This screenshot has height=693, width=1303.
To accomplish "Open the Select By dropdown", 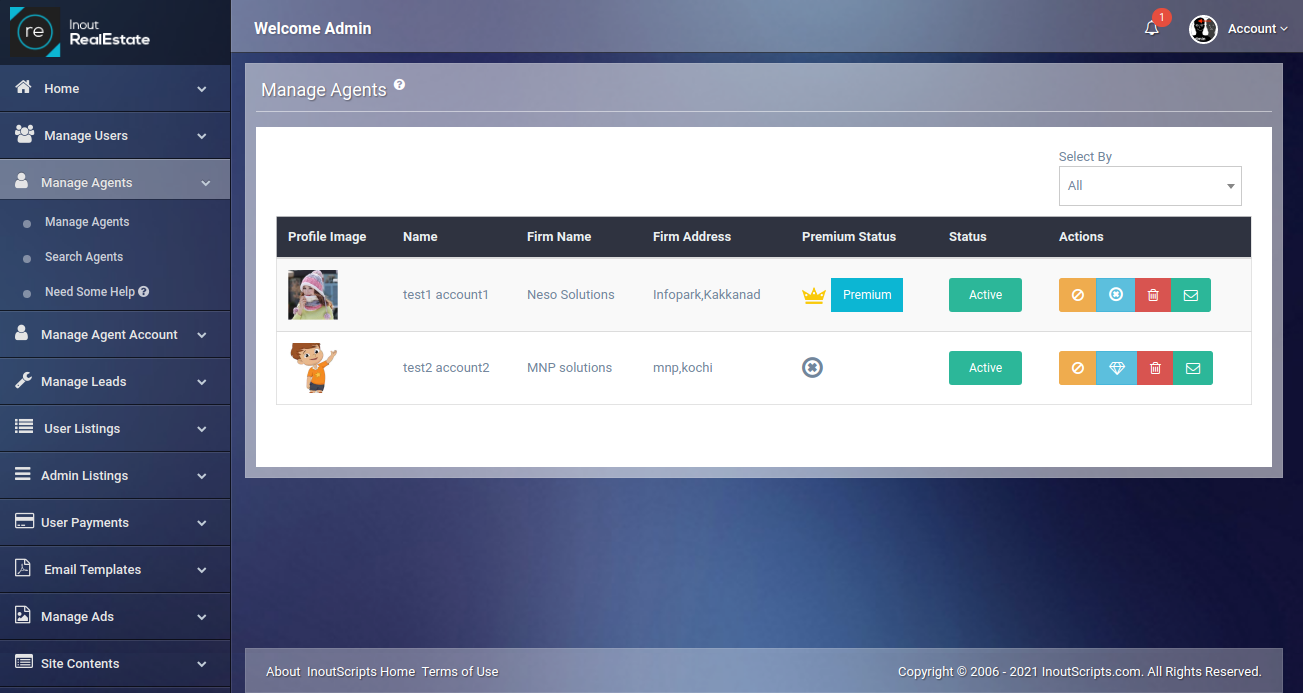I will tap(1149, 186).
